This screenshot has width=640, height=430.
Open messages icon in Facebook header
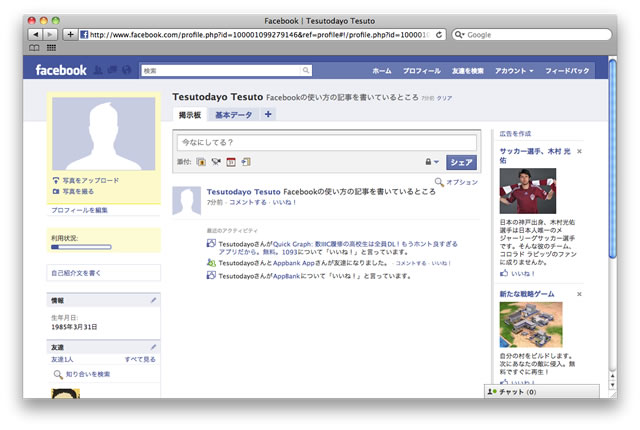click(x=112, y=70)
